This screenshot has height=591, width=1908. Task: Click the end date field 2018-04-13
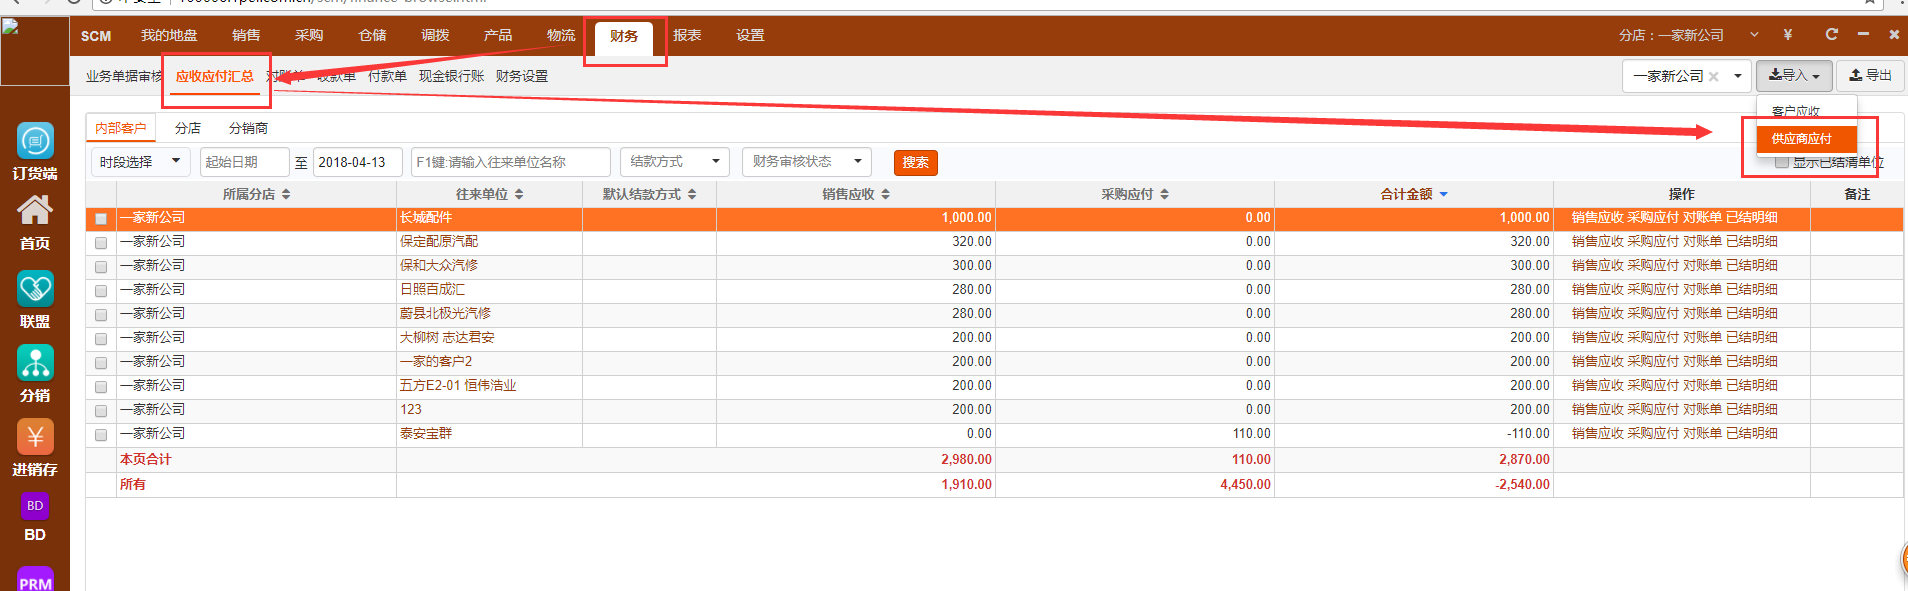pyautogui.click(x=357, y=162)
